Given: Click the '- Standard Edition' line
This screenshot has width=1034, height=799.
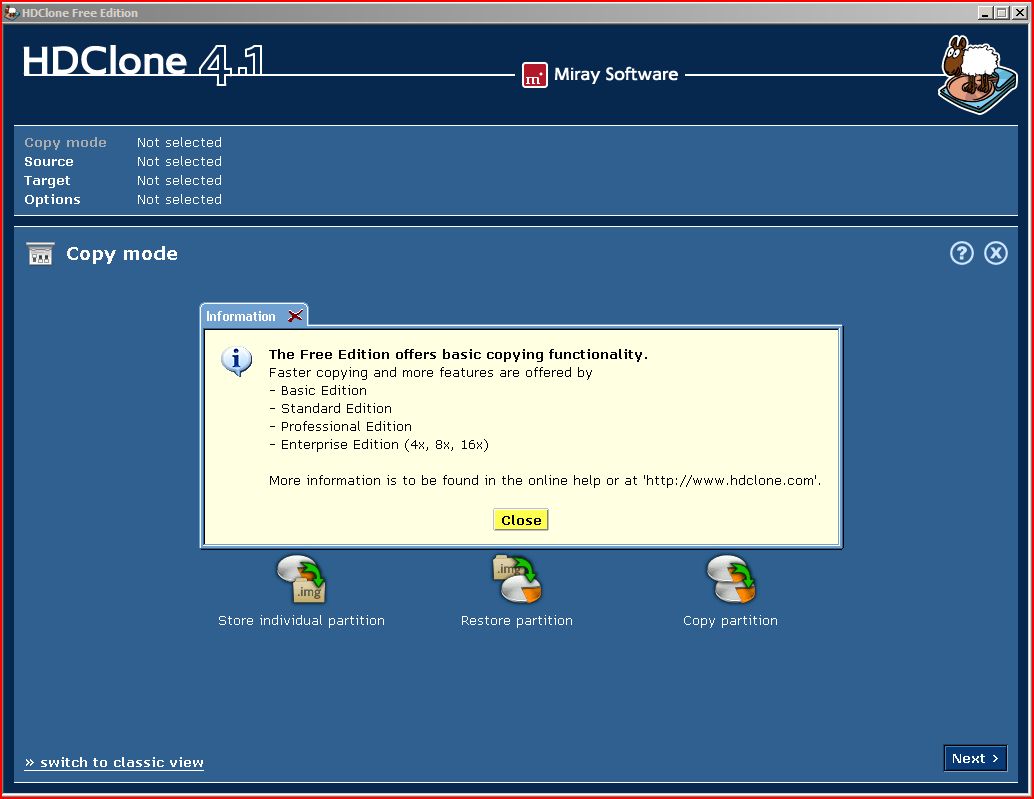Looking at the screenshot, I should [330, 408].
